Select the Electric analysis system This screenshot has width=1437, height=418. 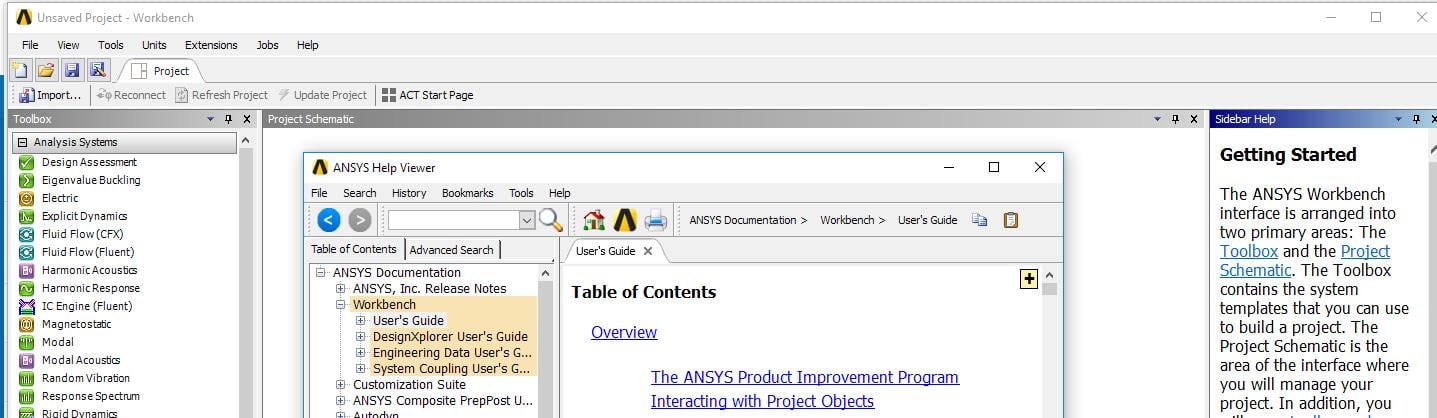click(60, 198)
